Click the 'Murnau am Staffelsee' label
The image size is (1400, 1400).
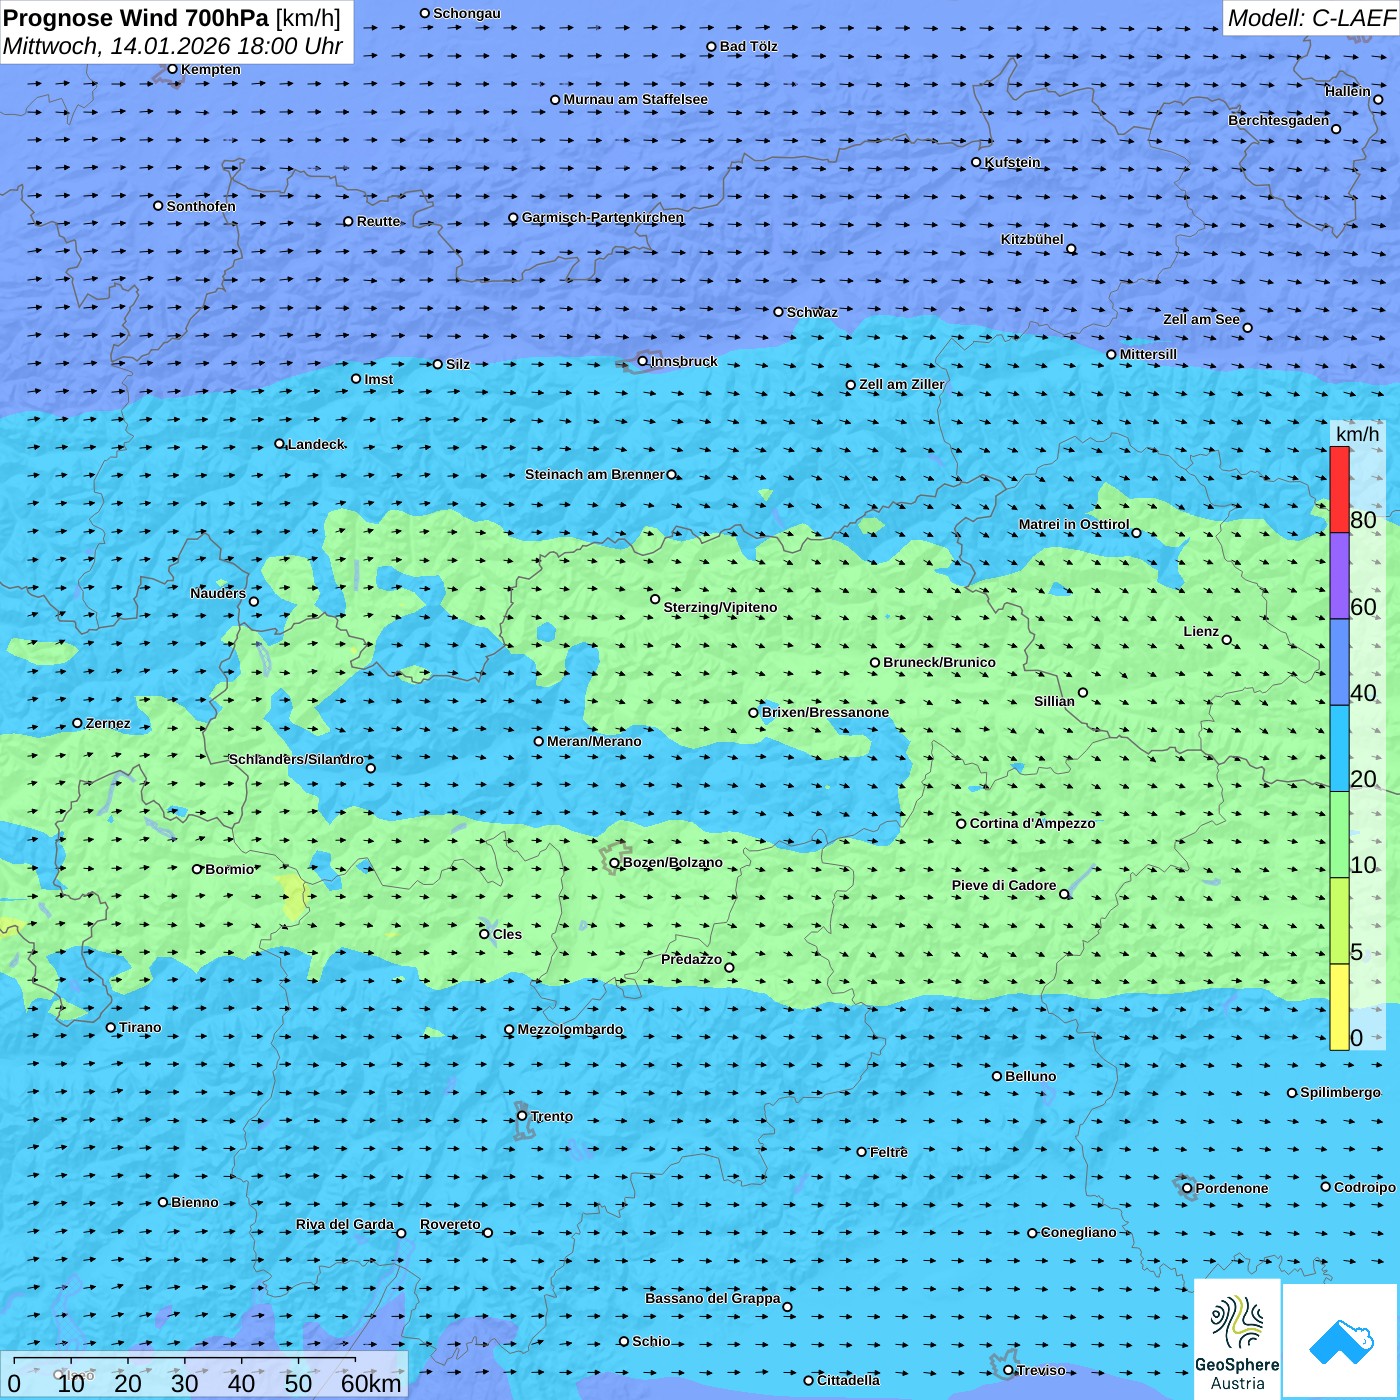(x=635, y=99)
